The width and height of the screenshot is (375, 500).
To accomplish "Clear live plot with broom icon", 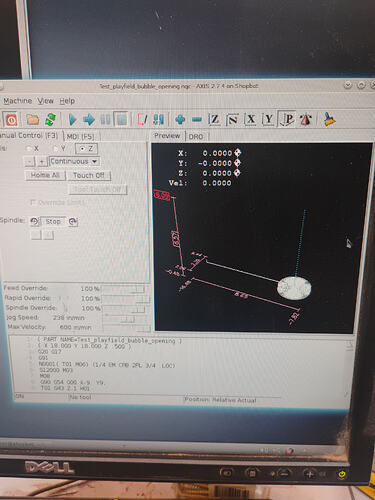I will (330, 119).
